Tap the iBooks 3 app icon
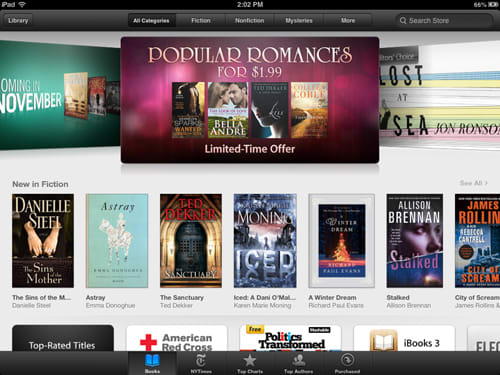 click(383, 341)
